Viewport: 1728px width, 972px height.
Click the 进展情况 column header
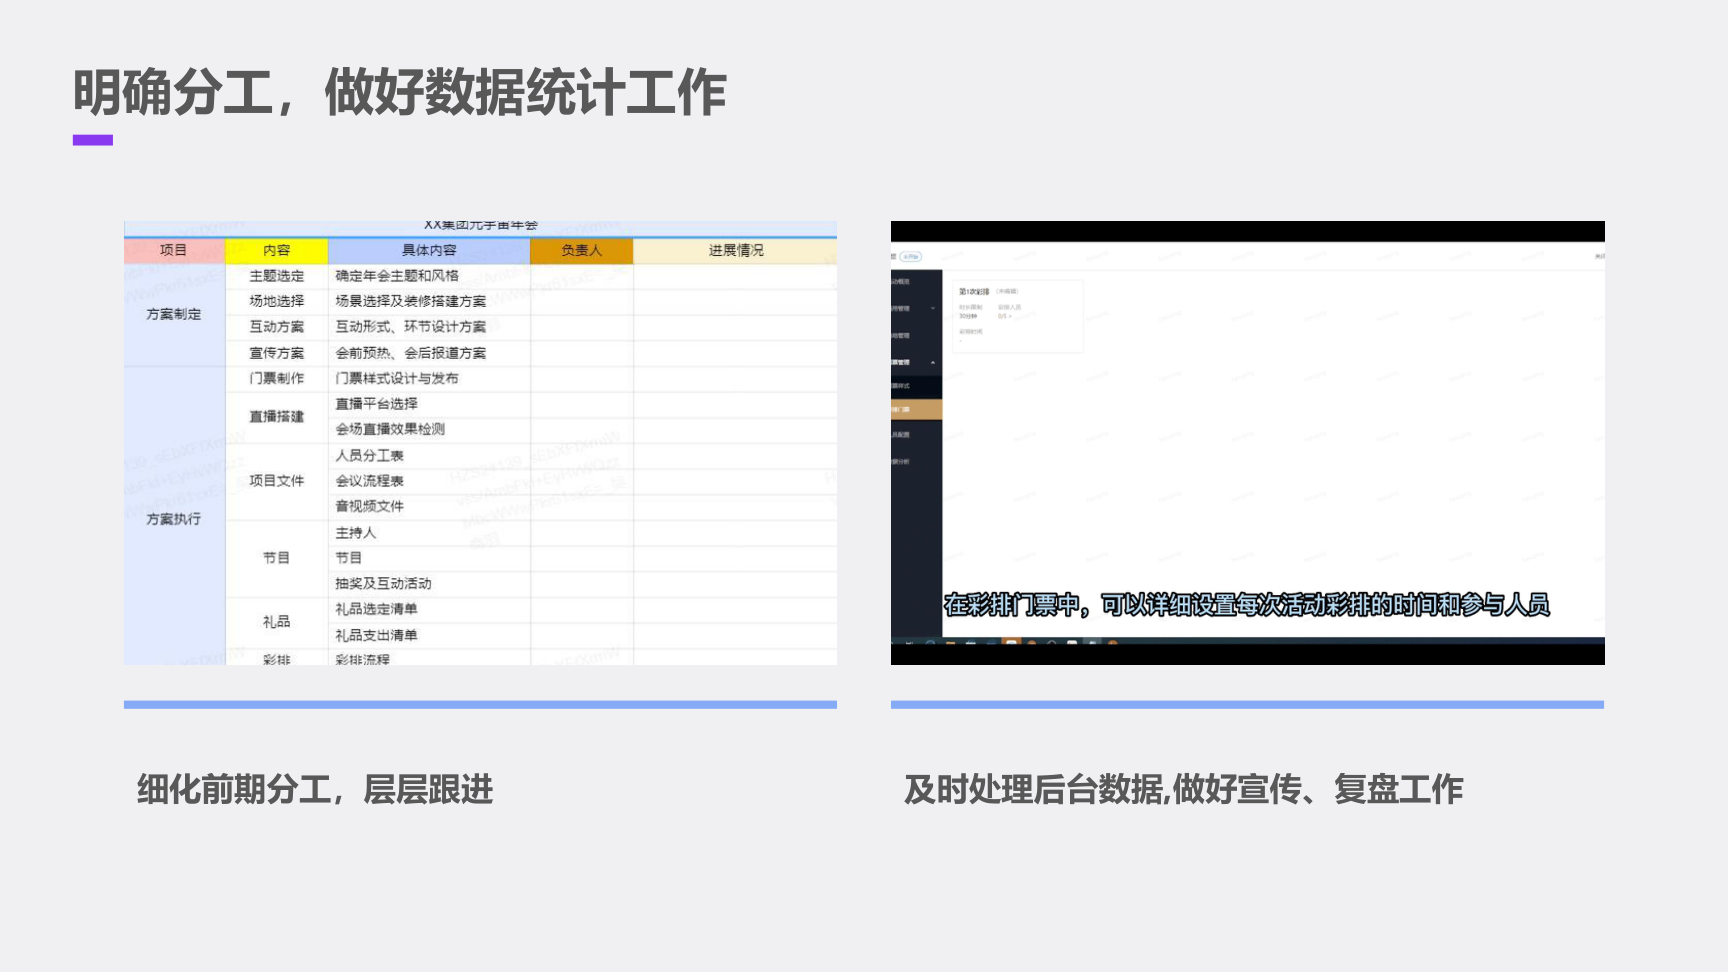click(736, 250)
